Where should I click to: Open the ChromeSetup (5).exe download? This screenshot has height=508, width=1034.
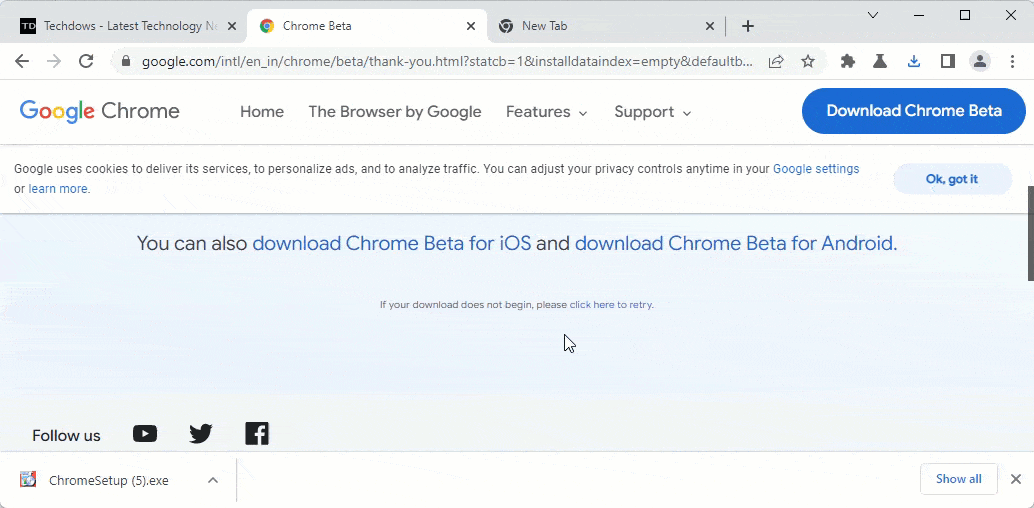pyautogui.click(x=109, y=480)
